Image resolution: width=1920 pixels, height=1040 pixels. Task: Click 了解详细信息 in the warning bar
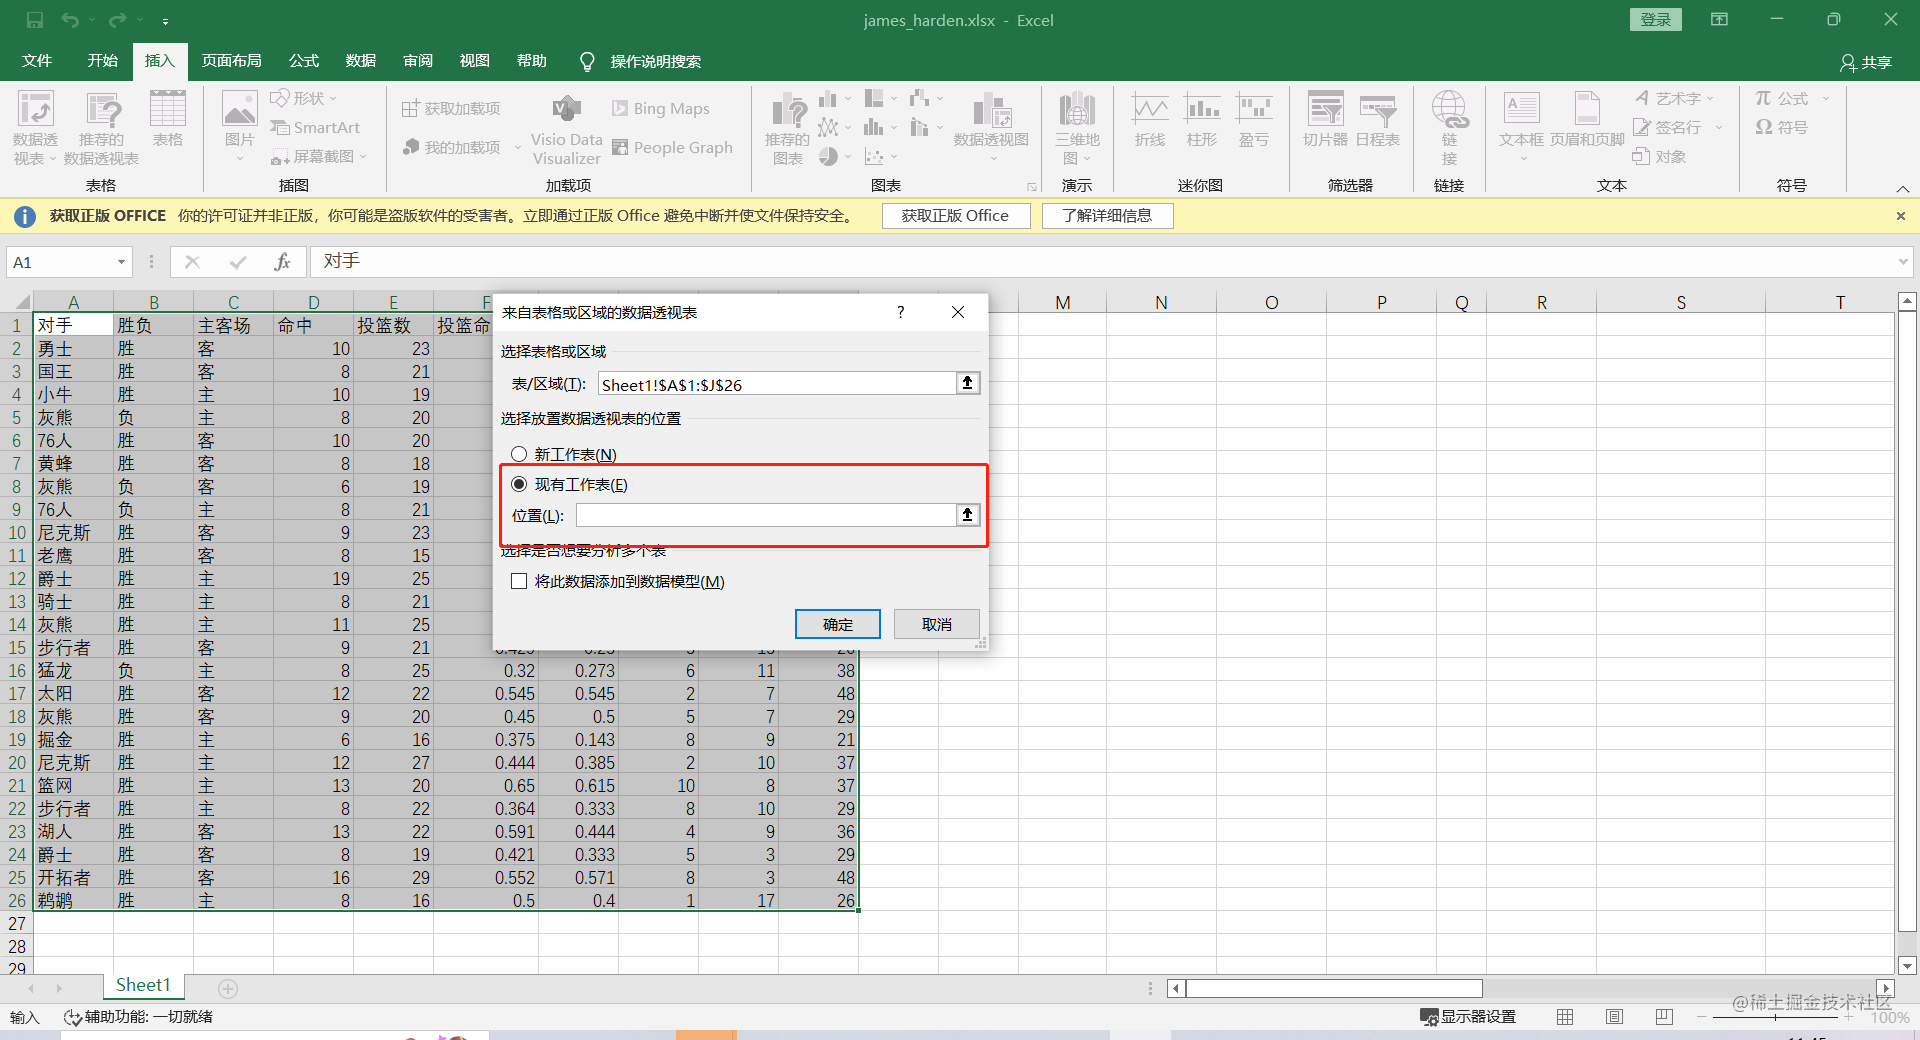click(1107, 215)
